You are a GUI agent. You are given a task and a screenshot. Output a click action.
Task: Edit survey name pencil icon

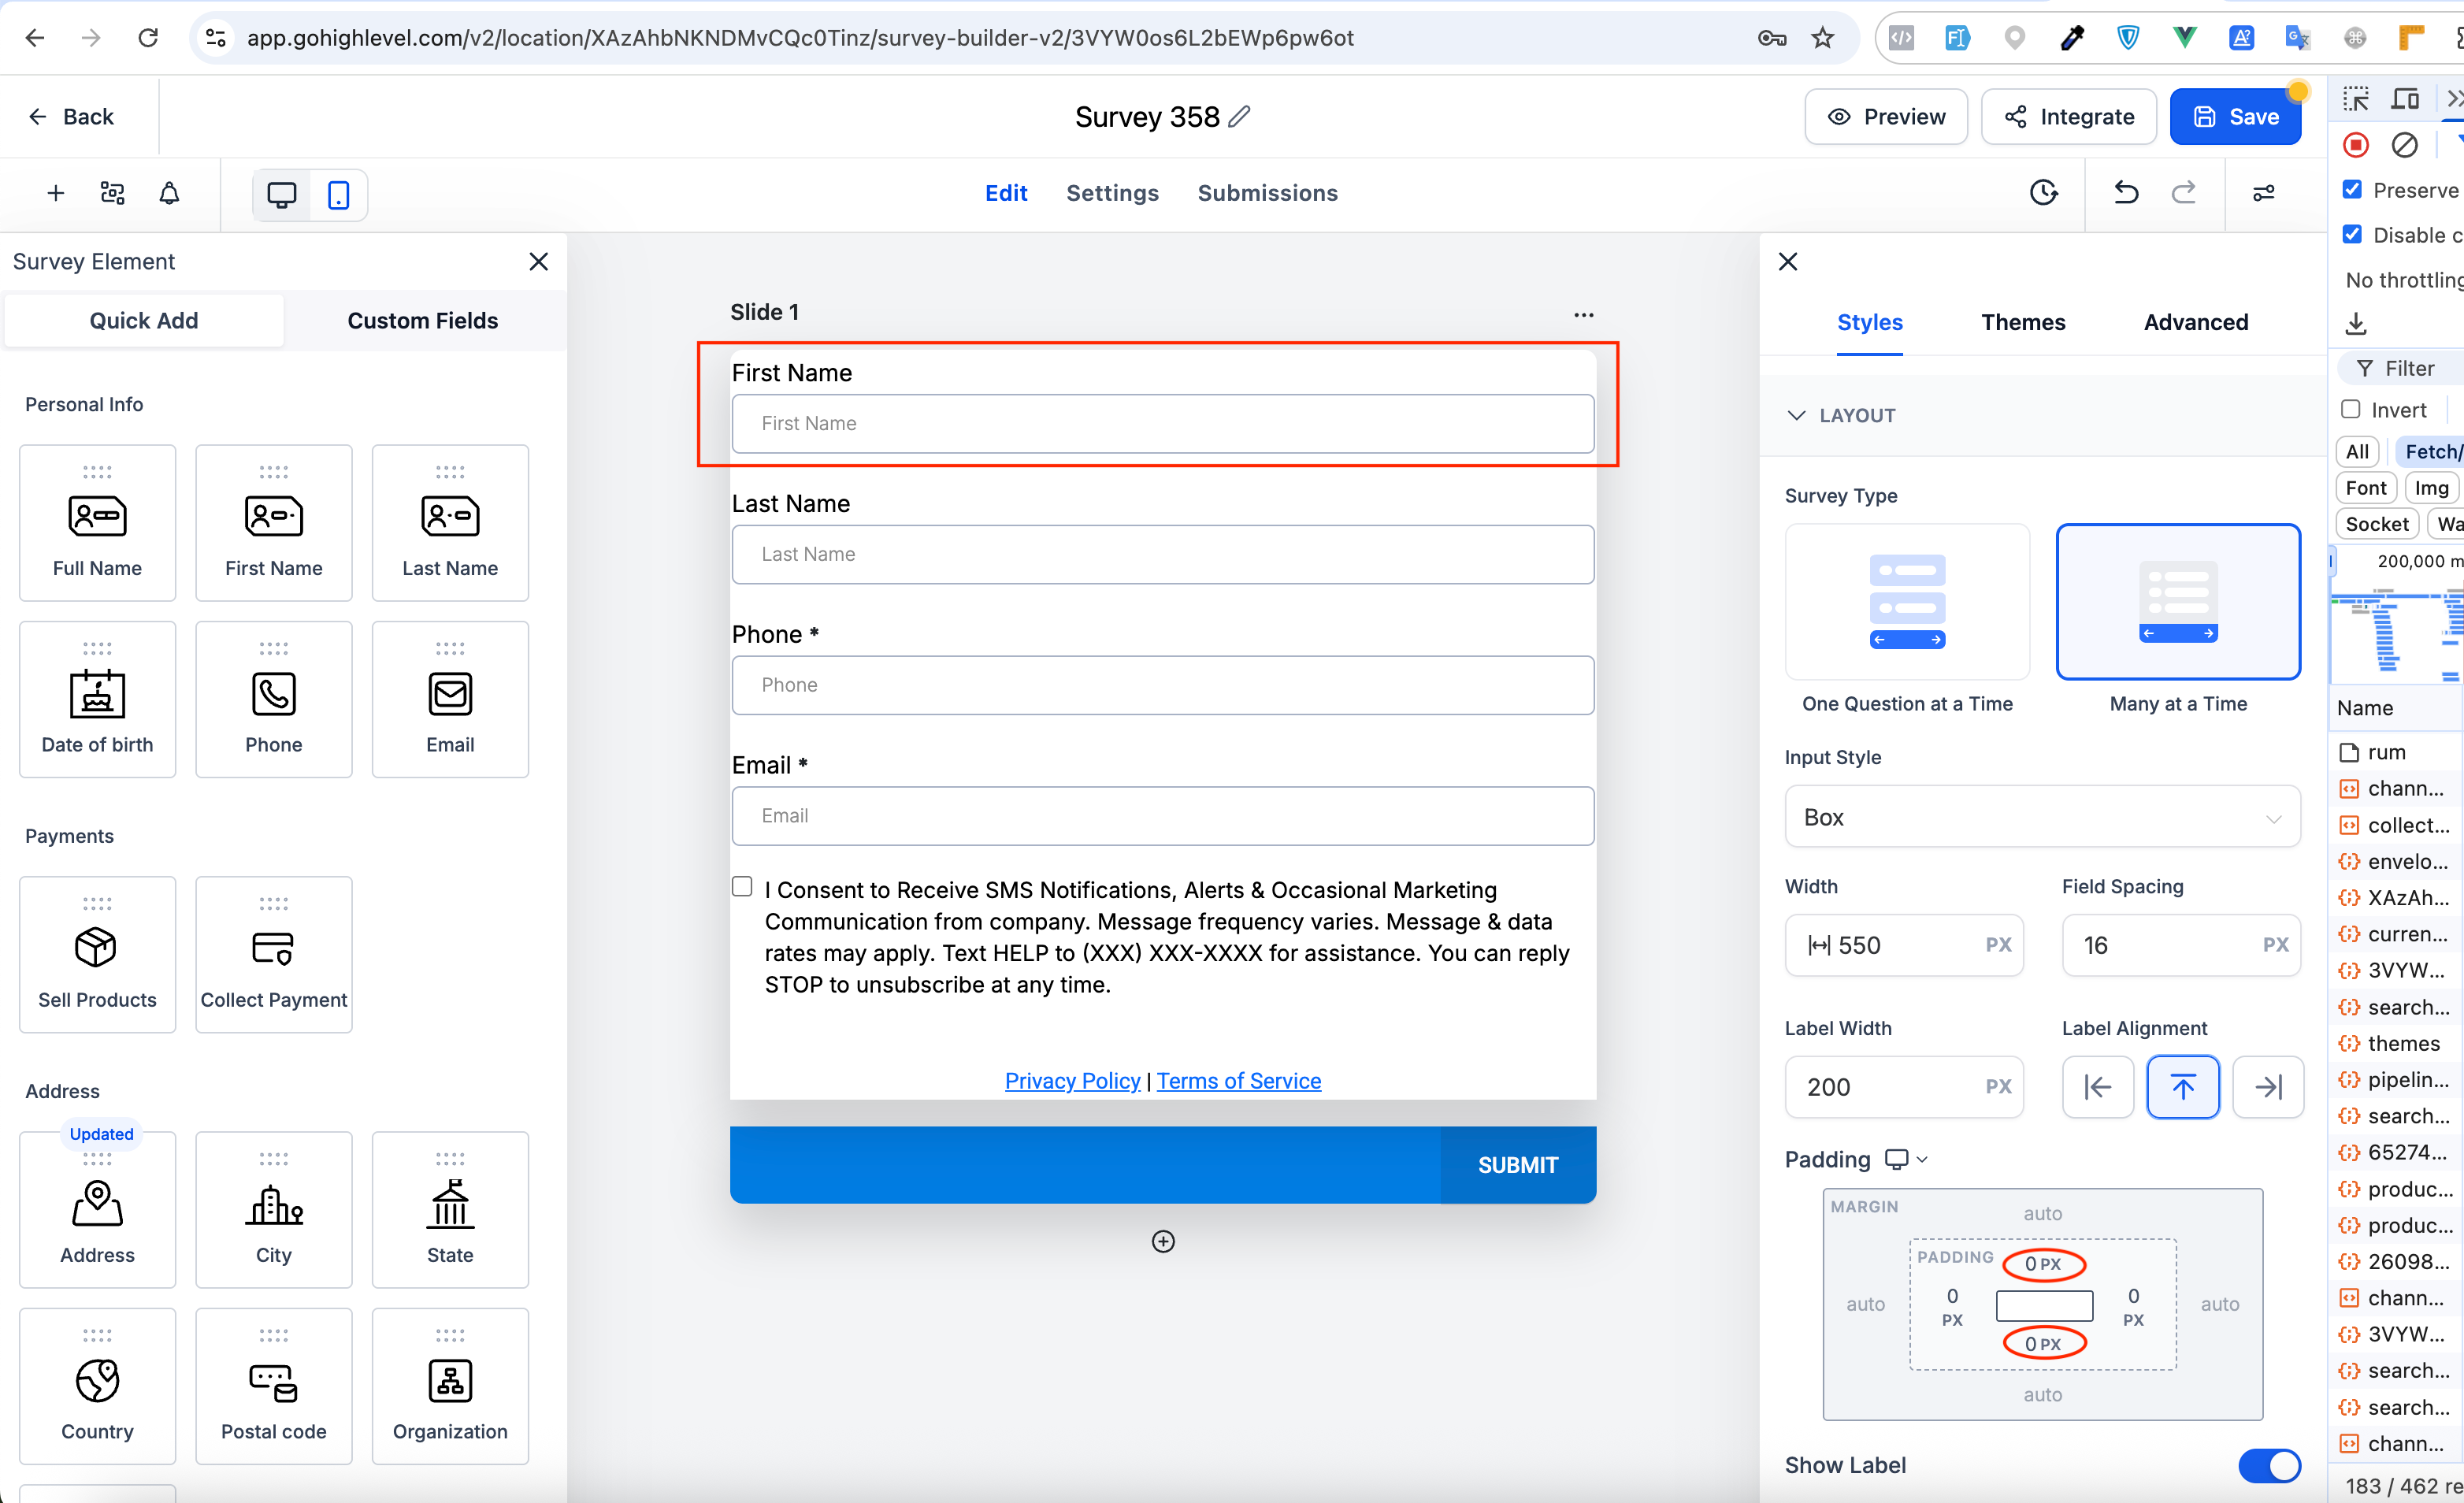[x=1239, y=117]
